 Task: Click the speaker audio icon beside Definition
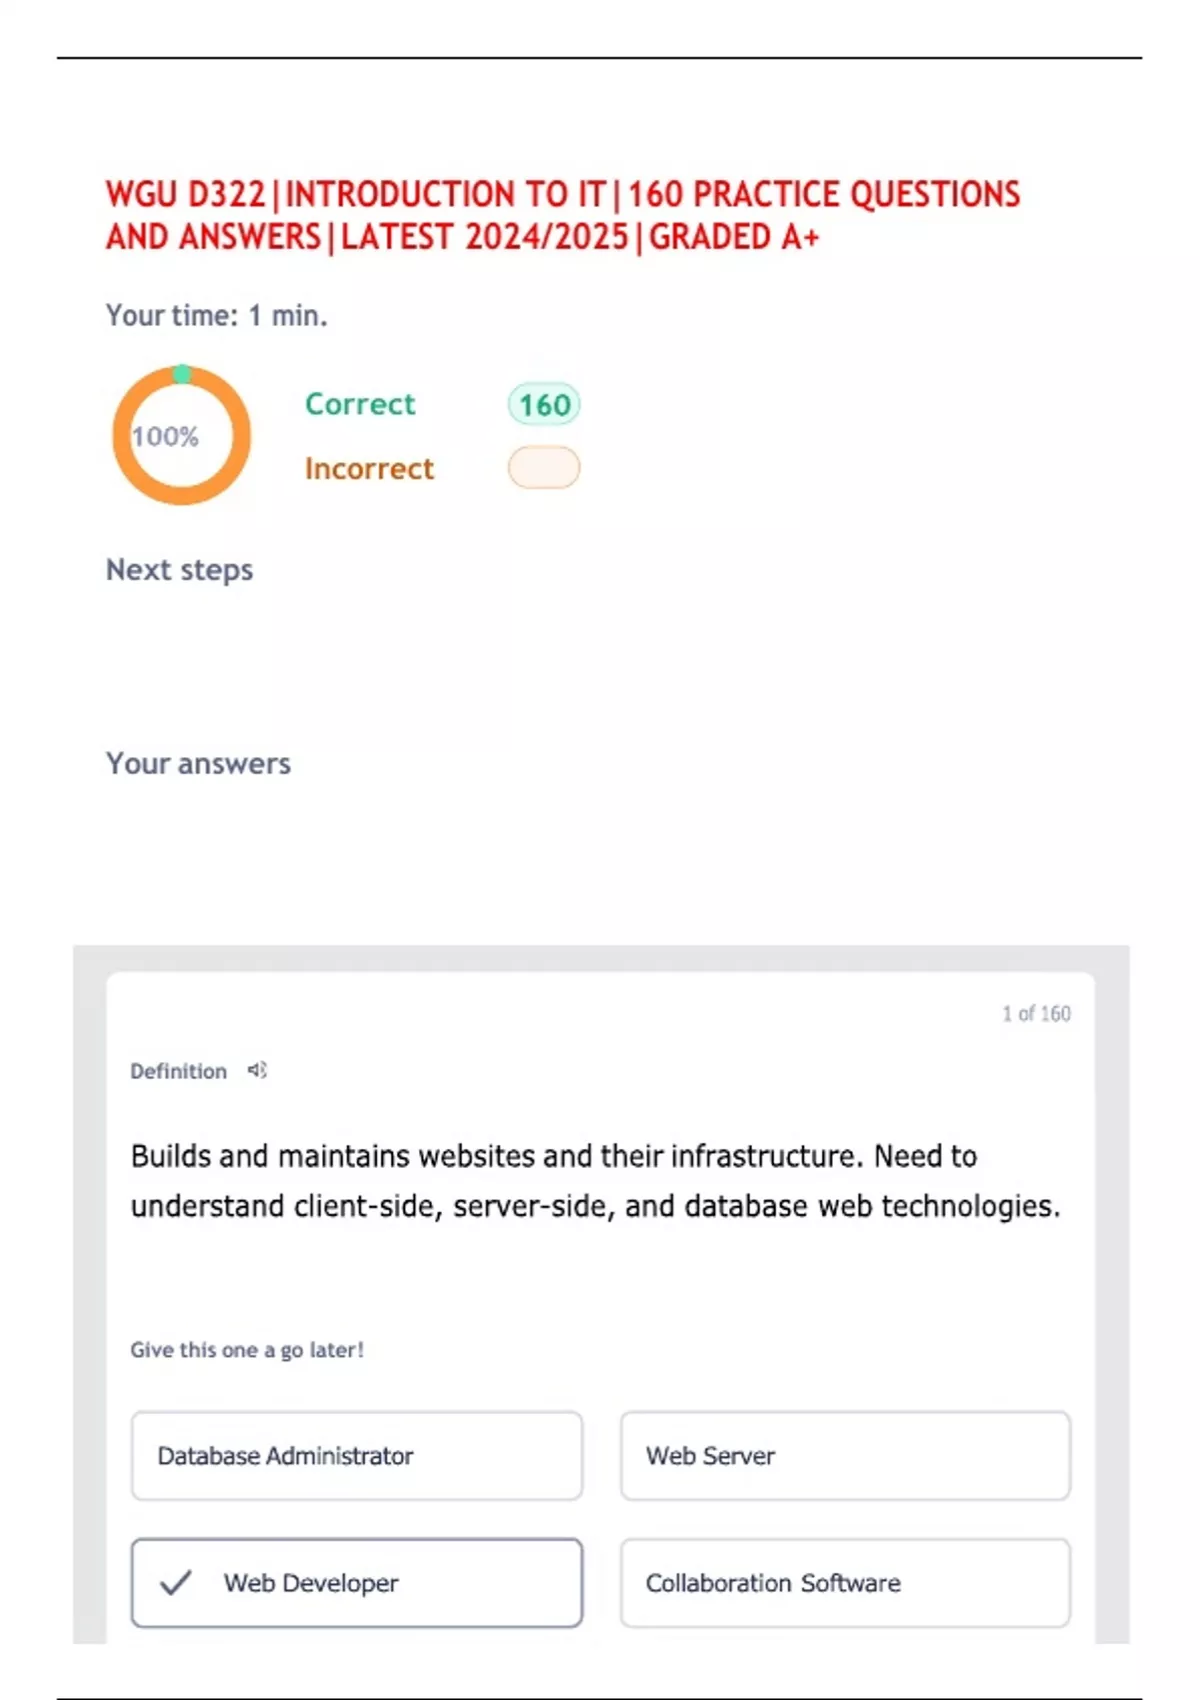pos(257,1070)
